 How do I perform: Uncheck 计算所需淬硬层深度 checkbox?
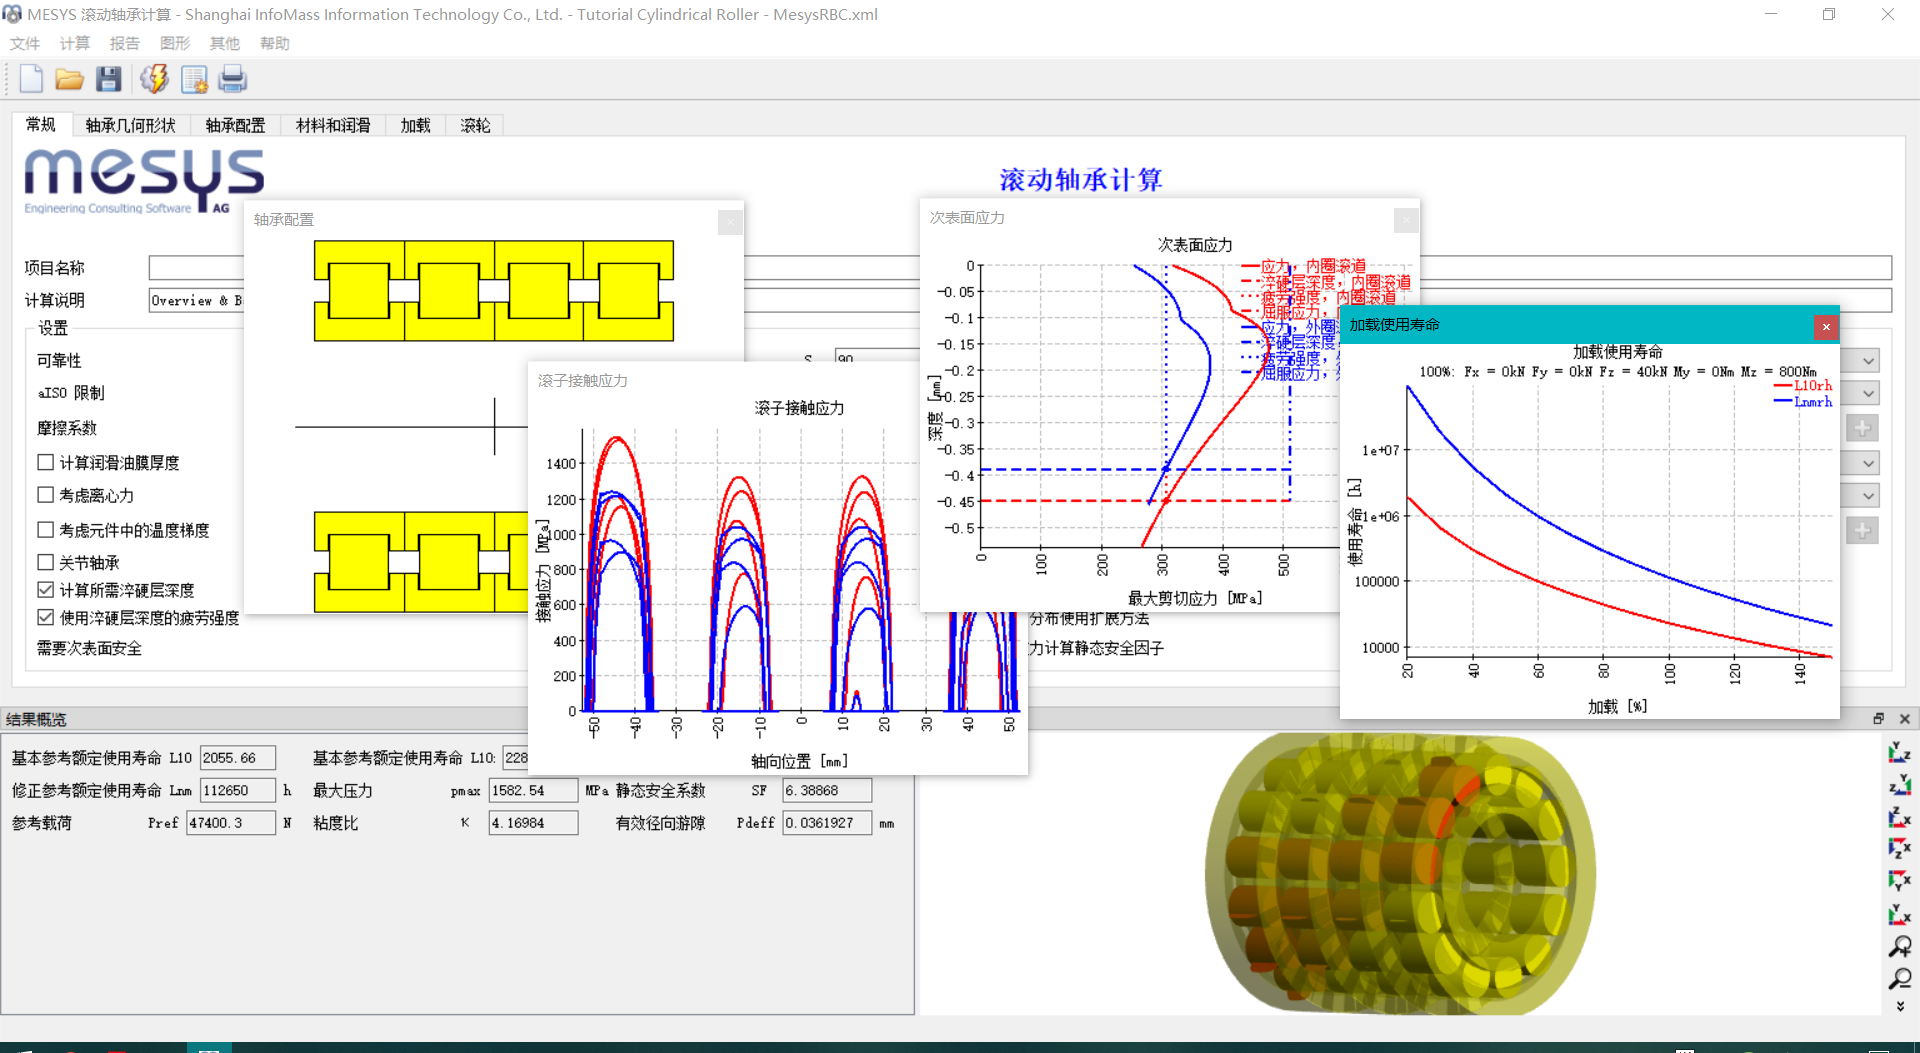click(45, 590)
